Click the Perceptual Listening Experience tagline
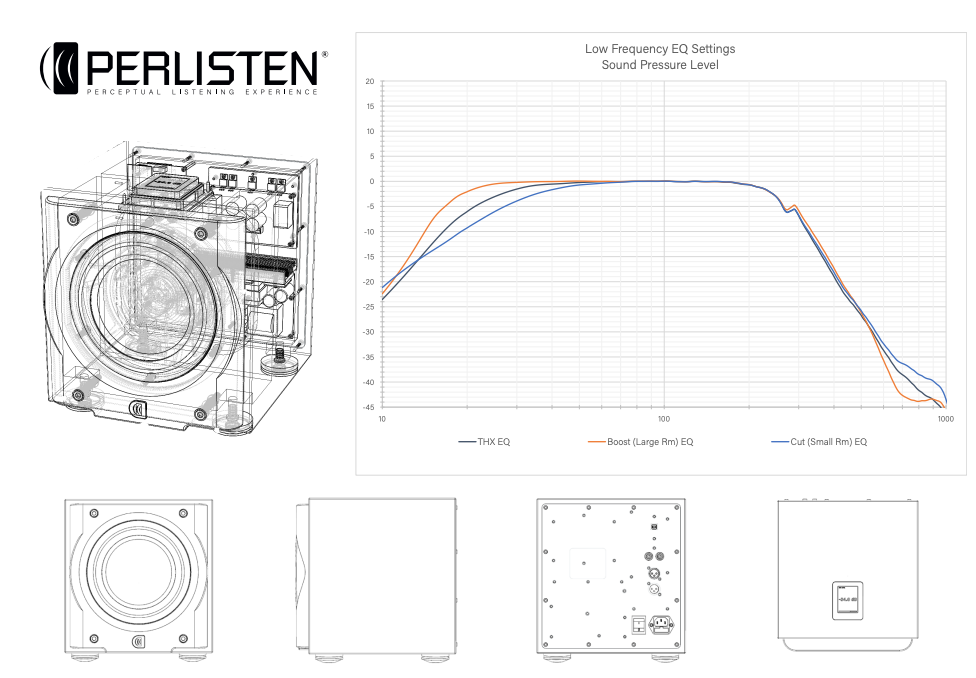This screenshot has width=976, height=678. 202,92
